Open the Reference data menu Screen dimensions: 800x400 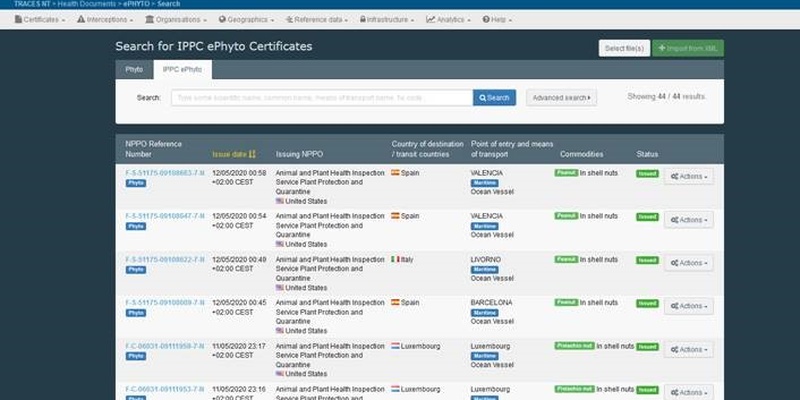point(317,20)
